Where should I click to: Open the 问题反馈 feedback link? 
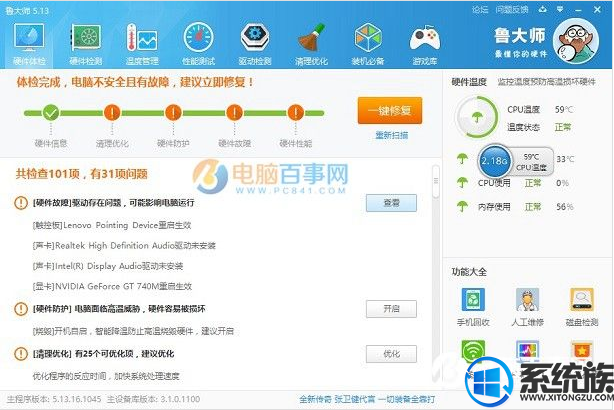[x=512, y=10]
